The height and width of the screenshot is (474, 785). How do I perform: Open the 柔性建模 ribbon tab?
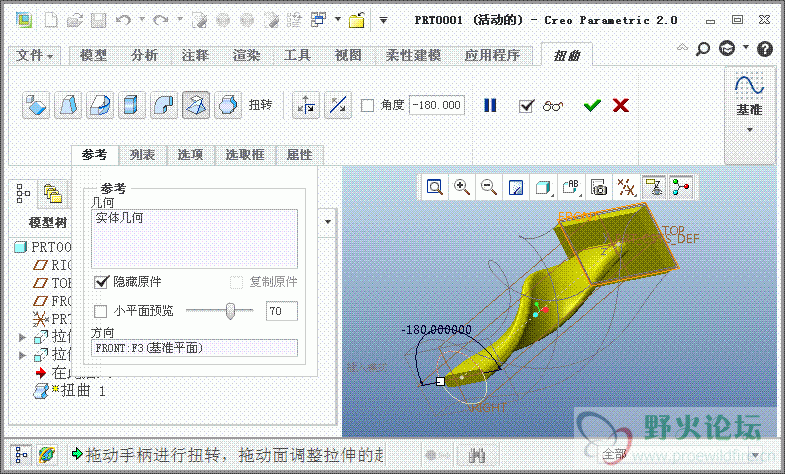tap(413, 55)
